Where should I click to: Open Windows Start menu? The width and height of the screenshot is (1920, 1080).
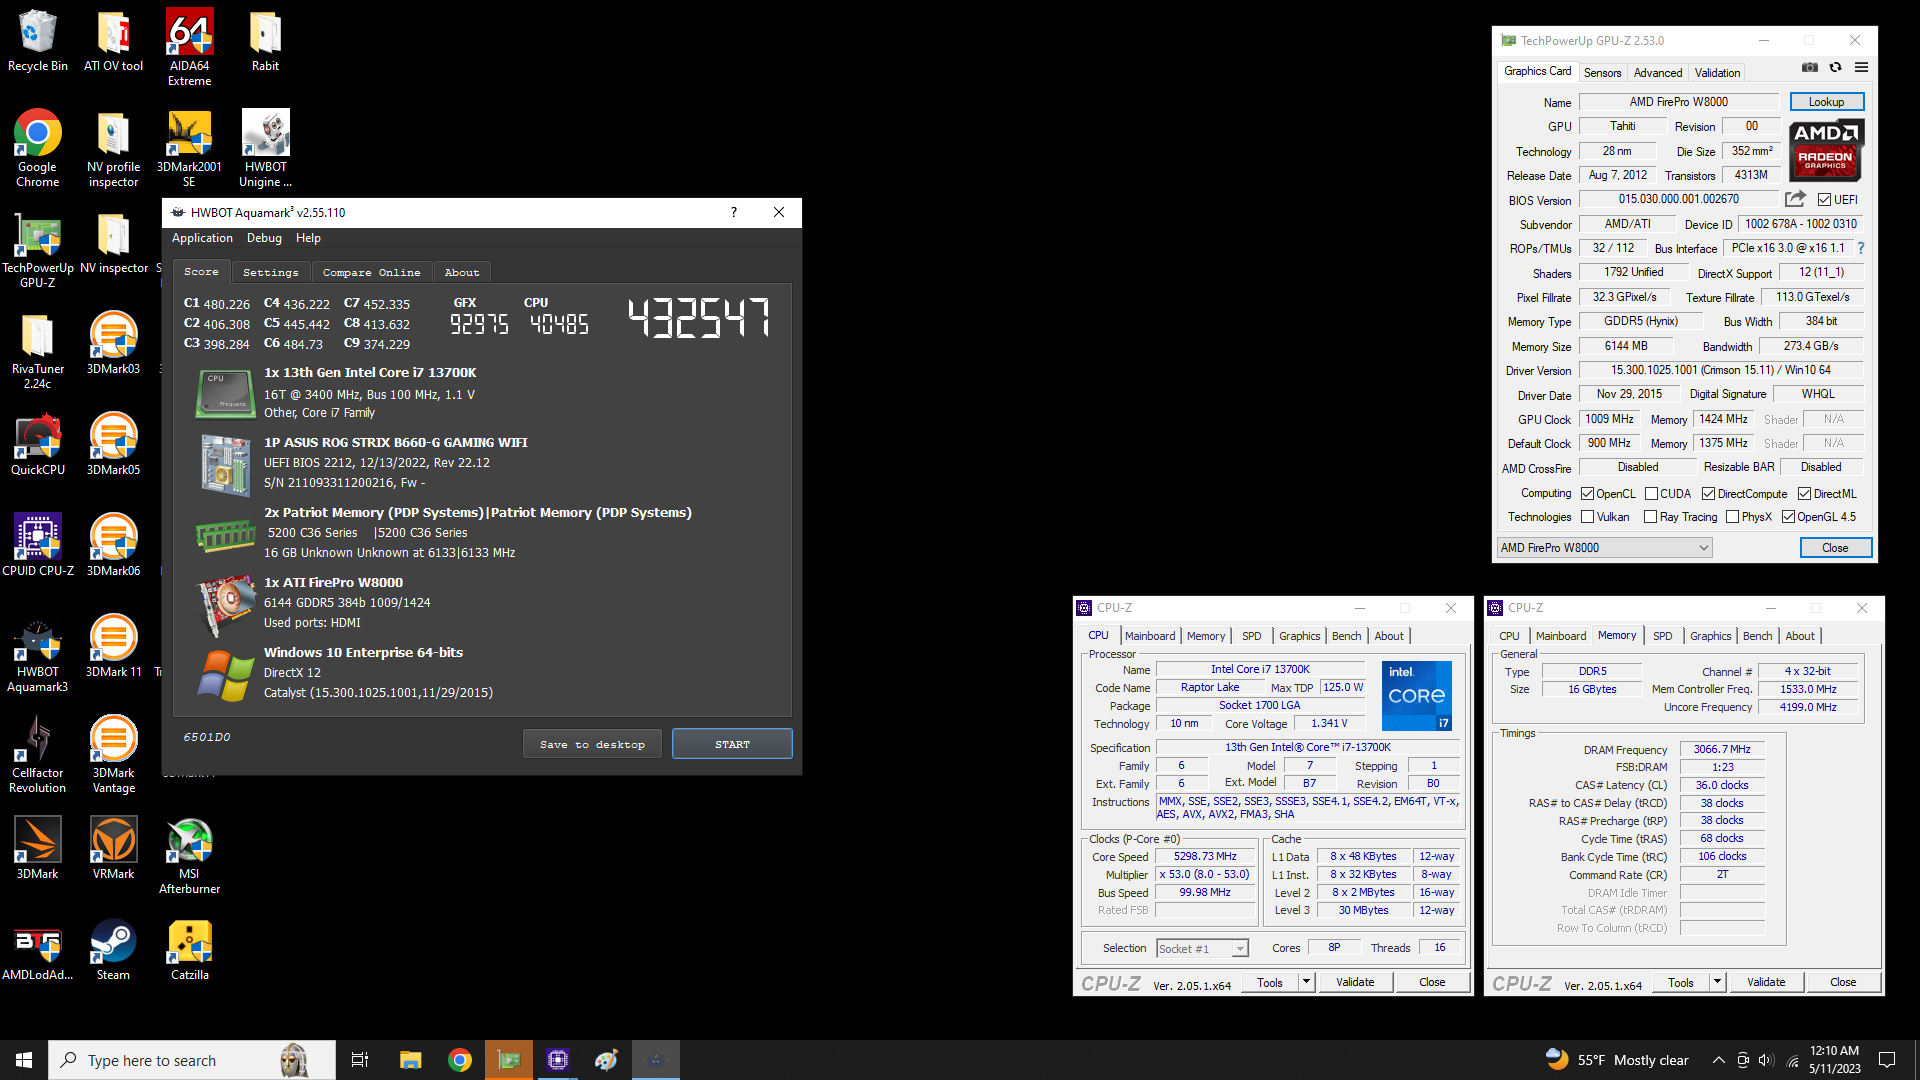[24, 1060]
